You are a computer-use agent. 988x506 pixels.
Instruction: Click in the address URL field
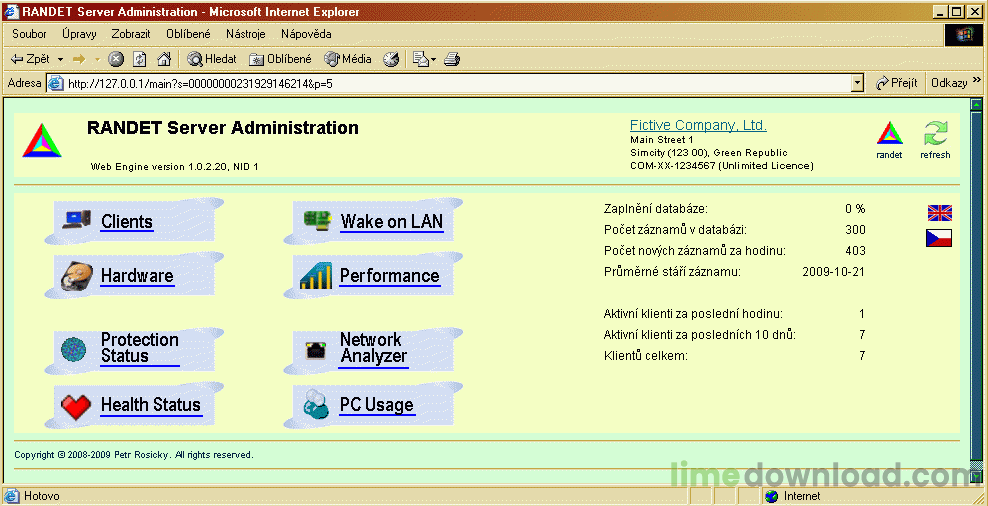456,83
